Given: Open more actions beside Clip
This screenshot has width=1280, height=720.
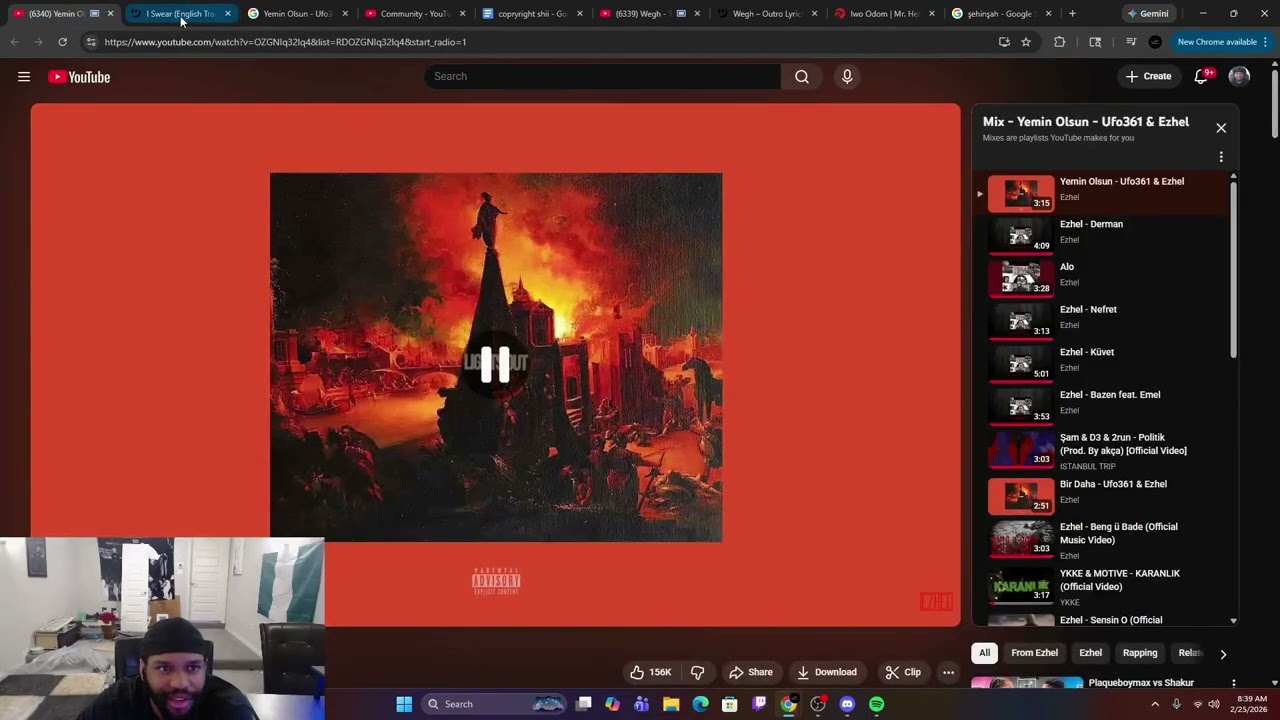Looking at the screenshot, I should tap(948, 672).
